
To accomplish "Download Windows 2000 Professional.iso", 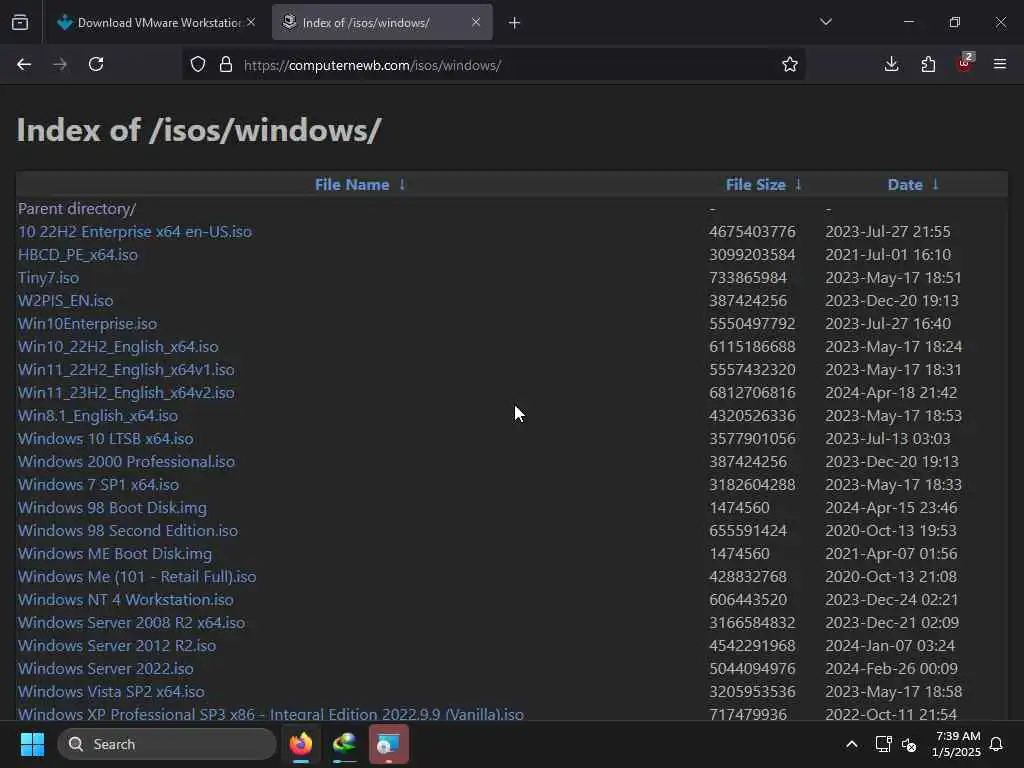I will [127, 462].
